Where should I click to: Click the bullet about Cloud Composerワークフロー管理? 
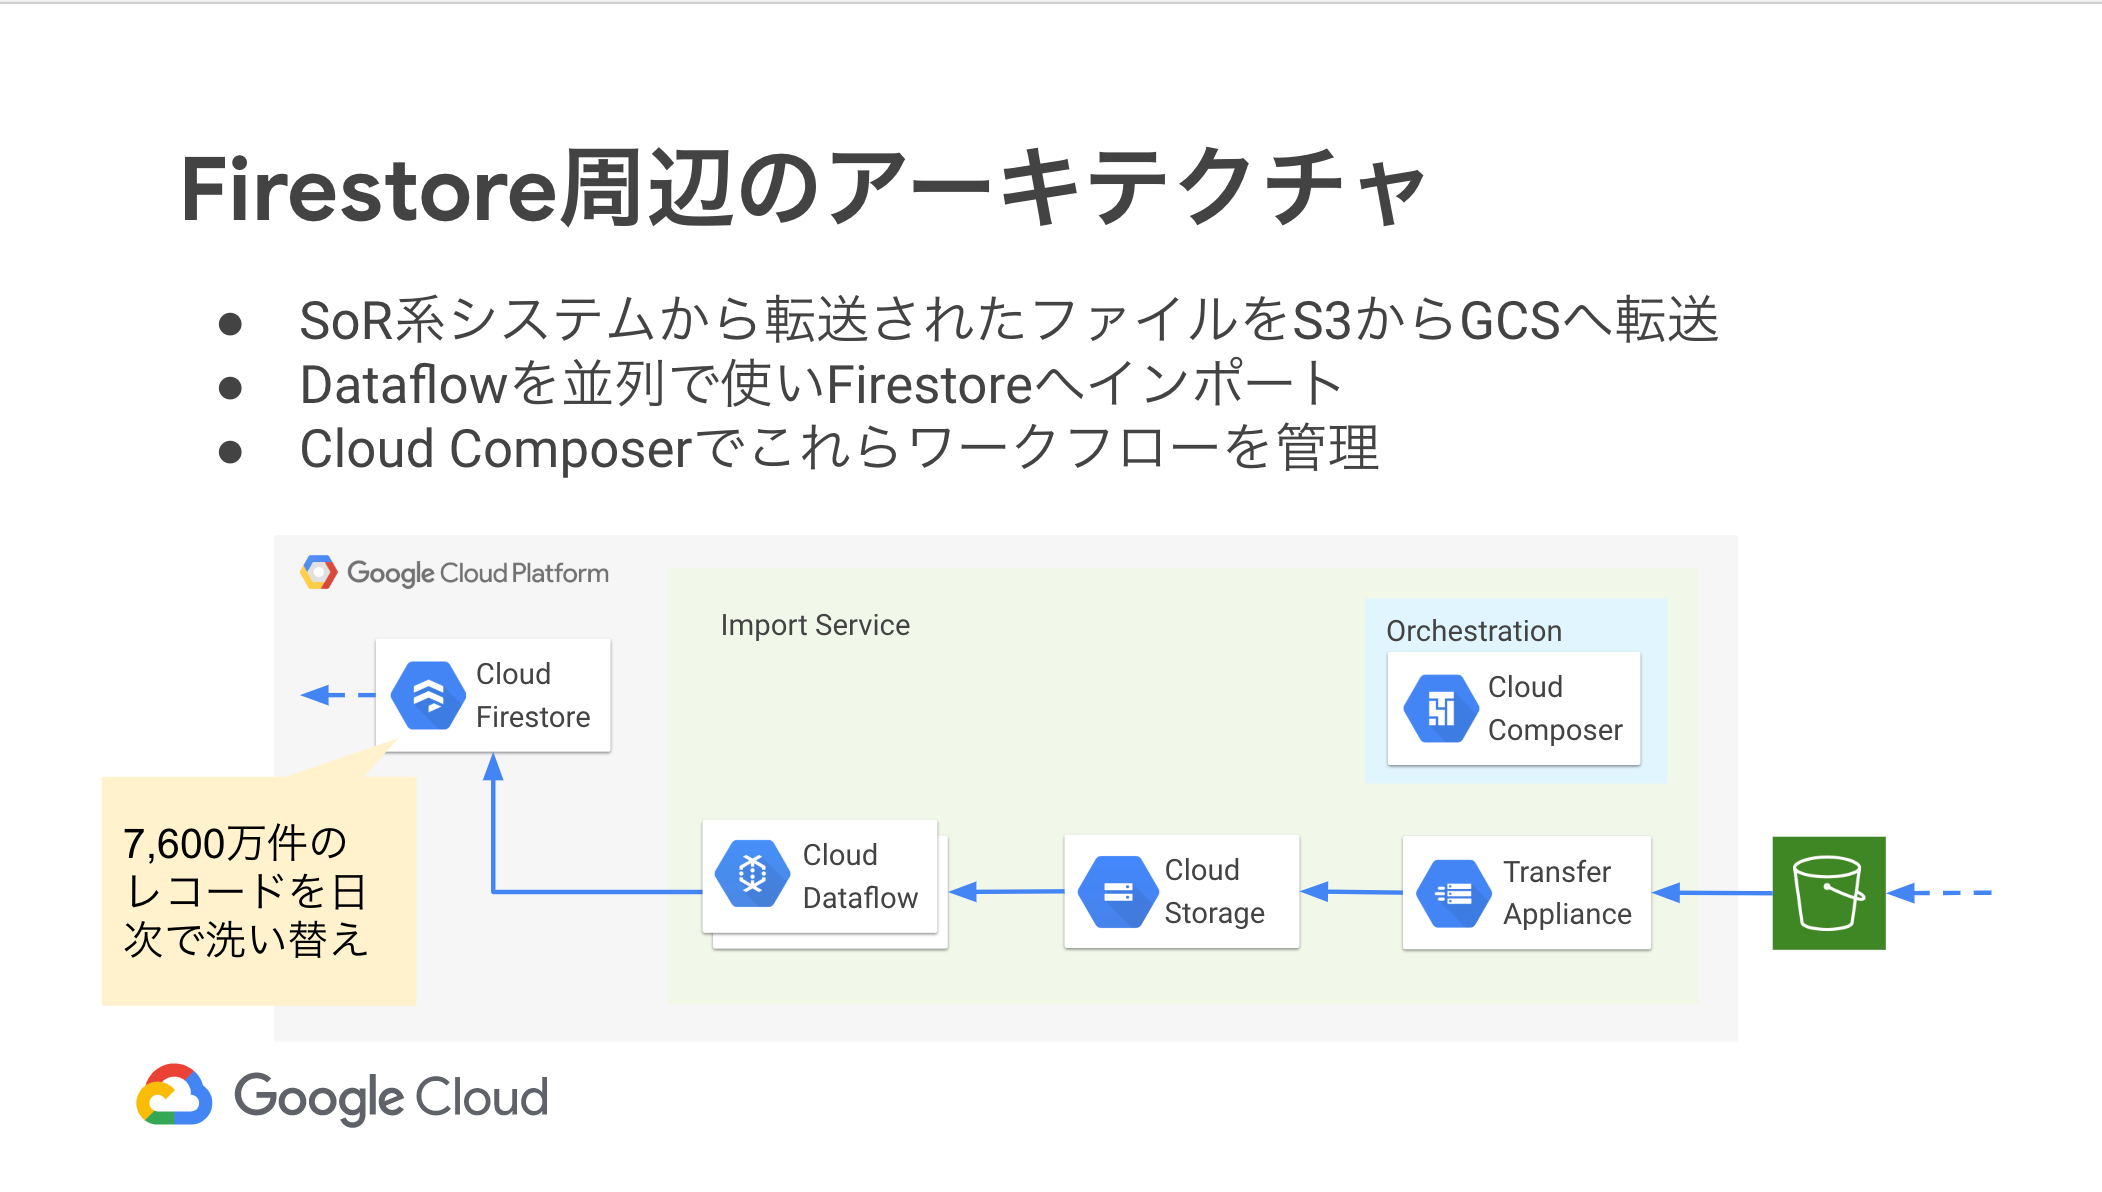840,447
